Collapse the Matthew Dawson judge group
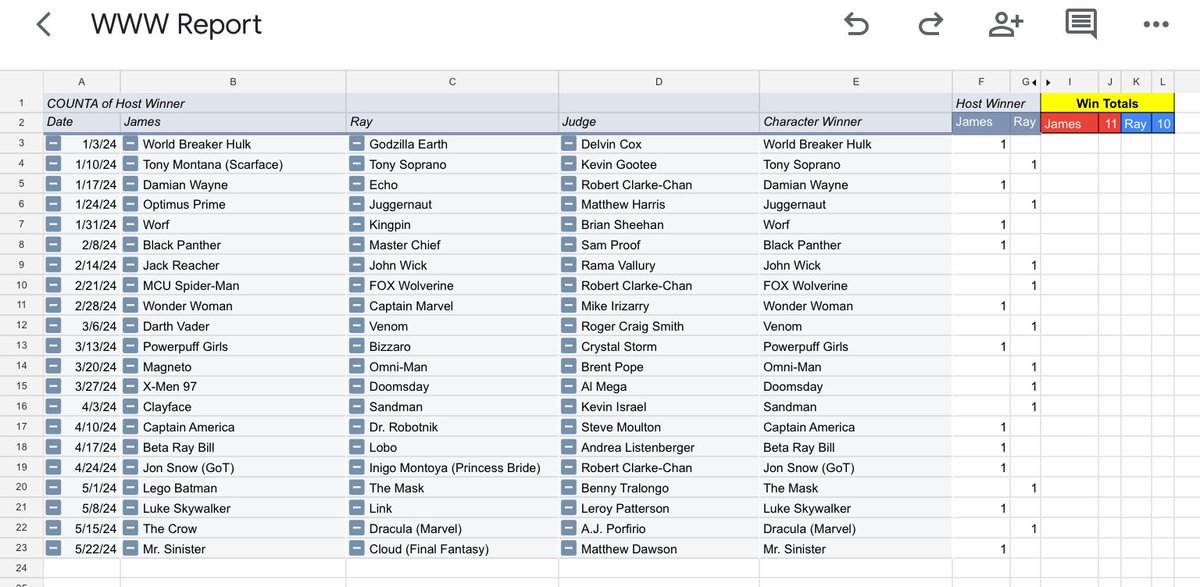Screen dimensions: 1200x587 [568, 549]
